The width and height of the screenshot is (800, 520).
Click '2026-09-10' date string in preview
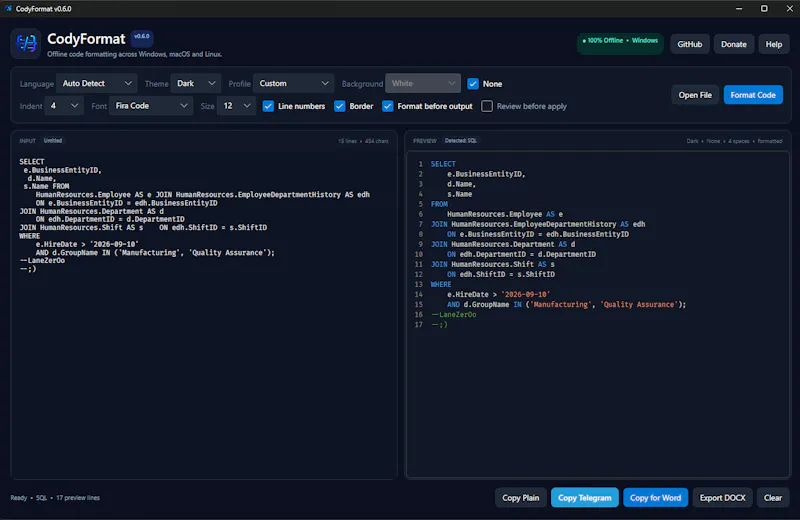point(526,294)
